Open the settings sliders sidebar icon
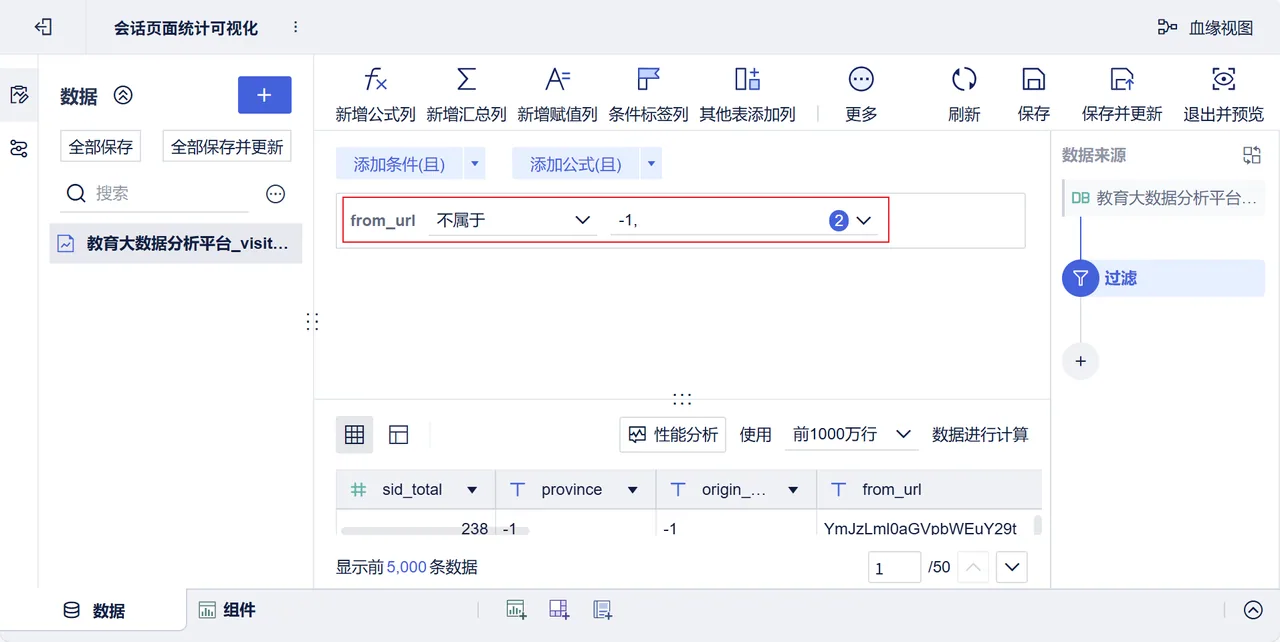The width and height of the screenshot is (1280, 642). tap(19, 149)
